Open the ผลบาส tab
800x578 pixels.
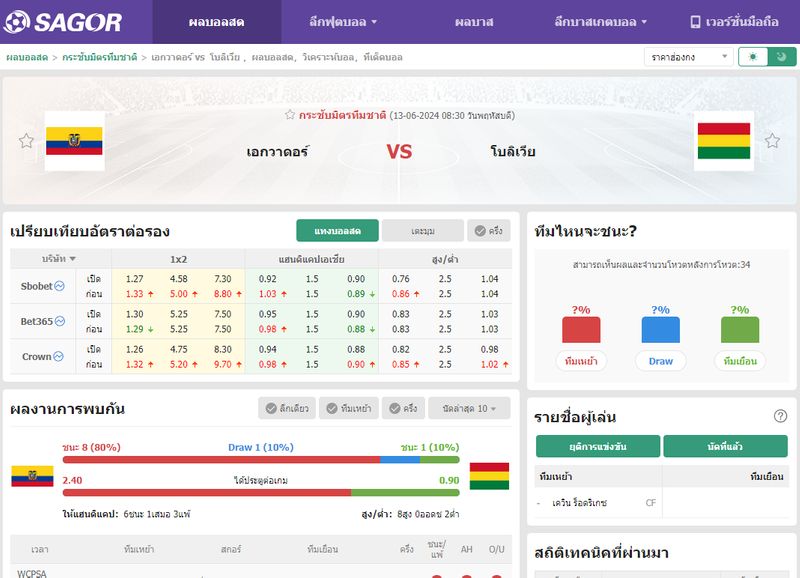click(474, 22)
